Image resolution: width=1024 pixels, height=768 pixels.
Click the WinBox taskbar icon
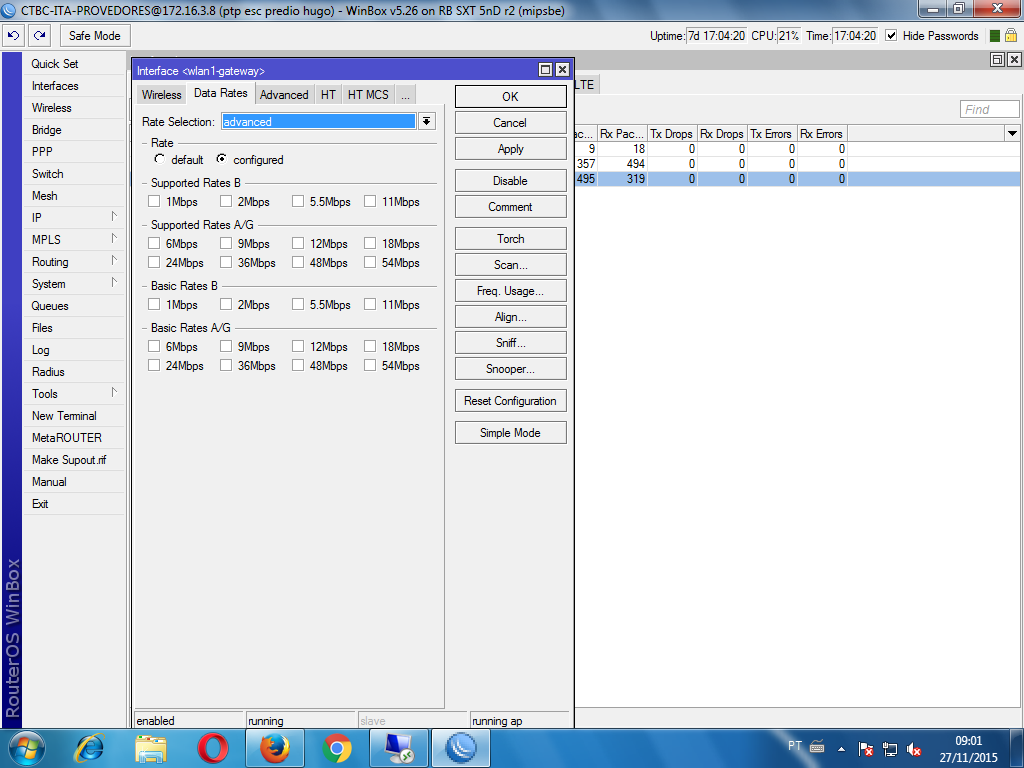460,748
